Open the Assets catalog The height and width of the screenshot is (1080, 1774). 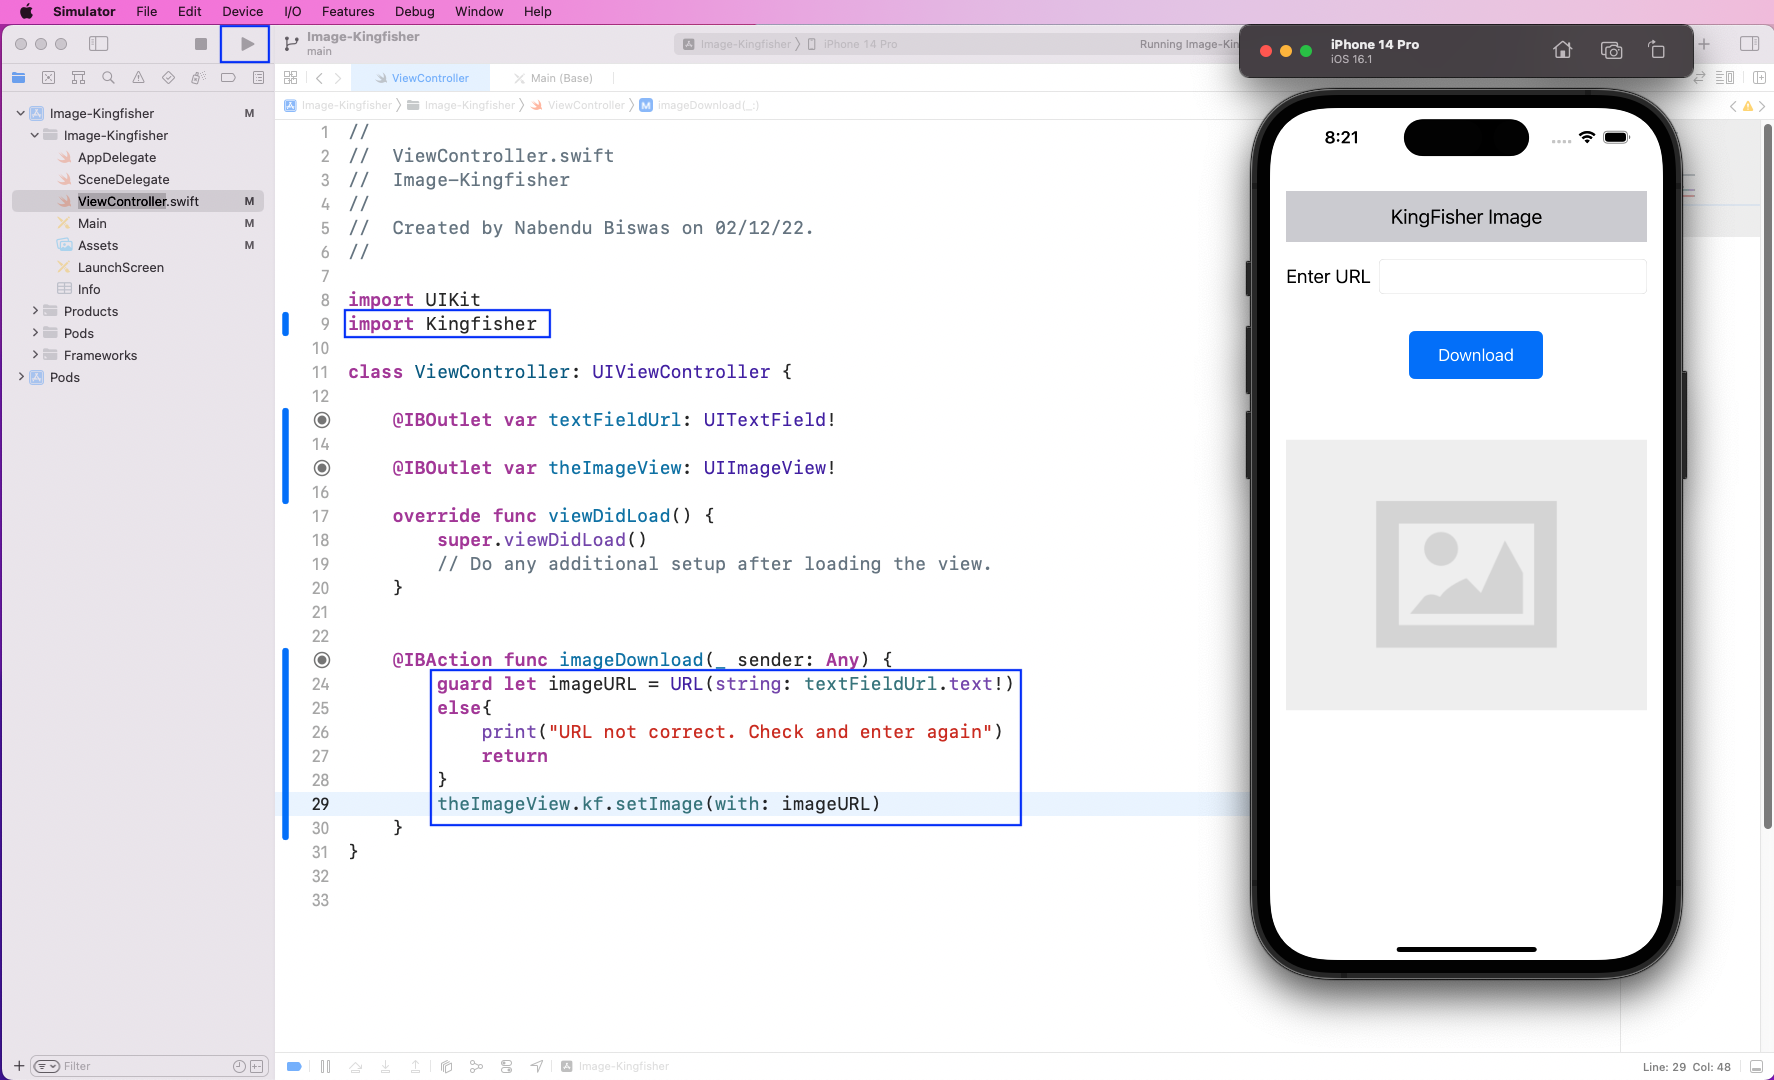pyautogui.click(x=98, y=245)
